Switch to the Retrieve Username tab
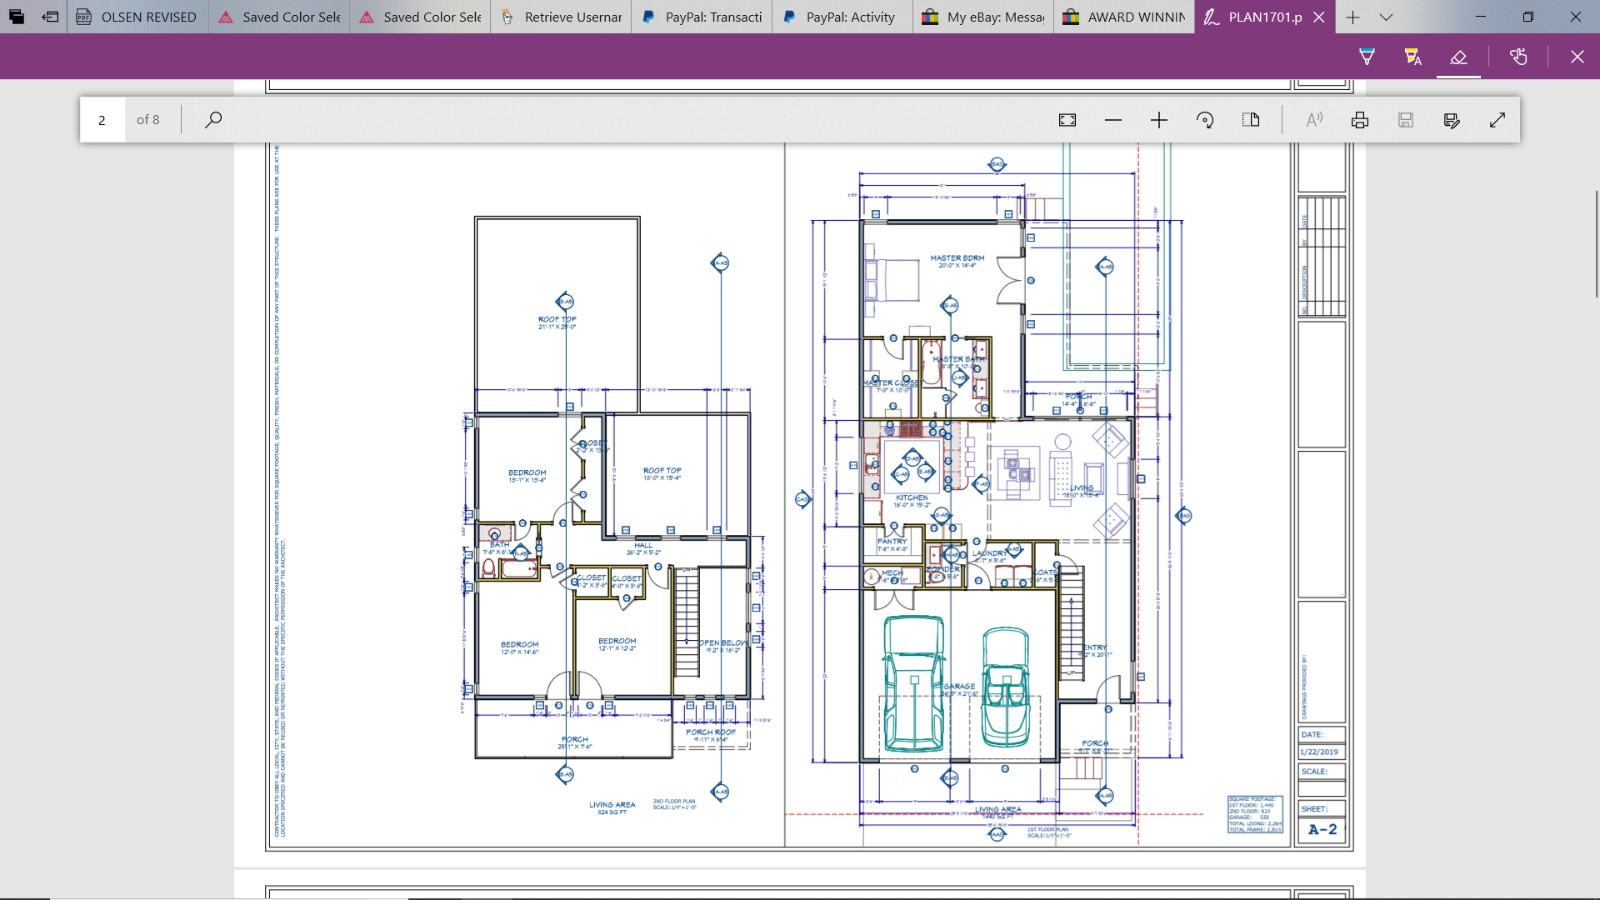 pos(561,17)
